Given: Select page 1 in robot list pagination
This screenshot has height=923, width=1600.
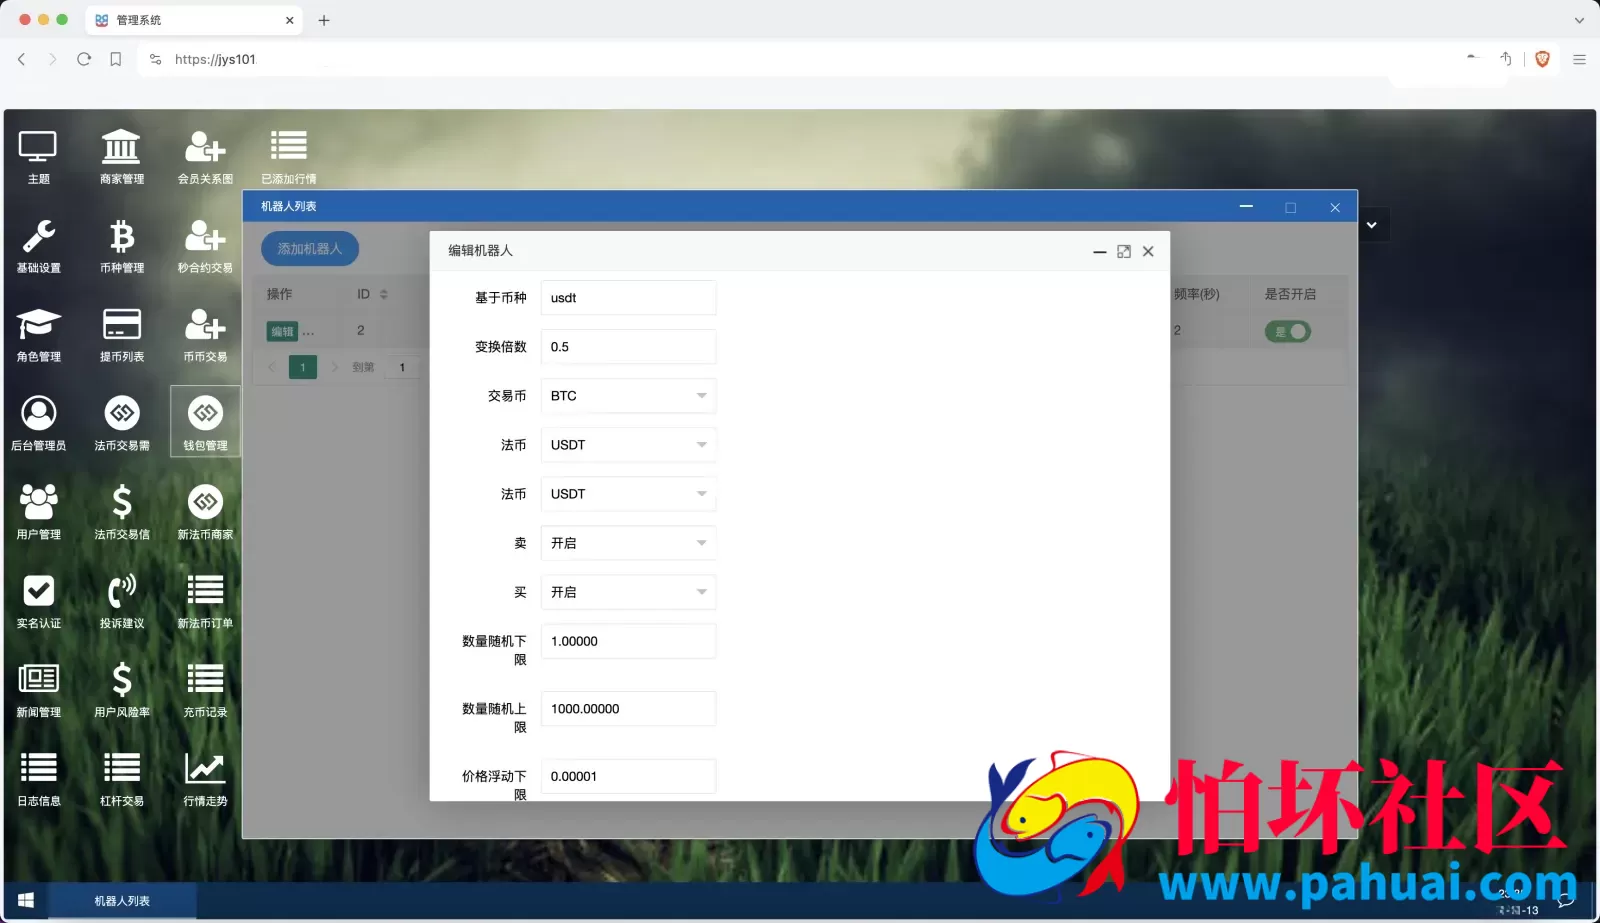Looking at the screenshot, I should 303,367.
